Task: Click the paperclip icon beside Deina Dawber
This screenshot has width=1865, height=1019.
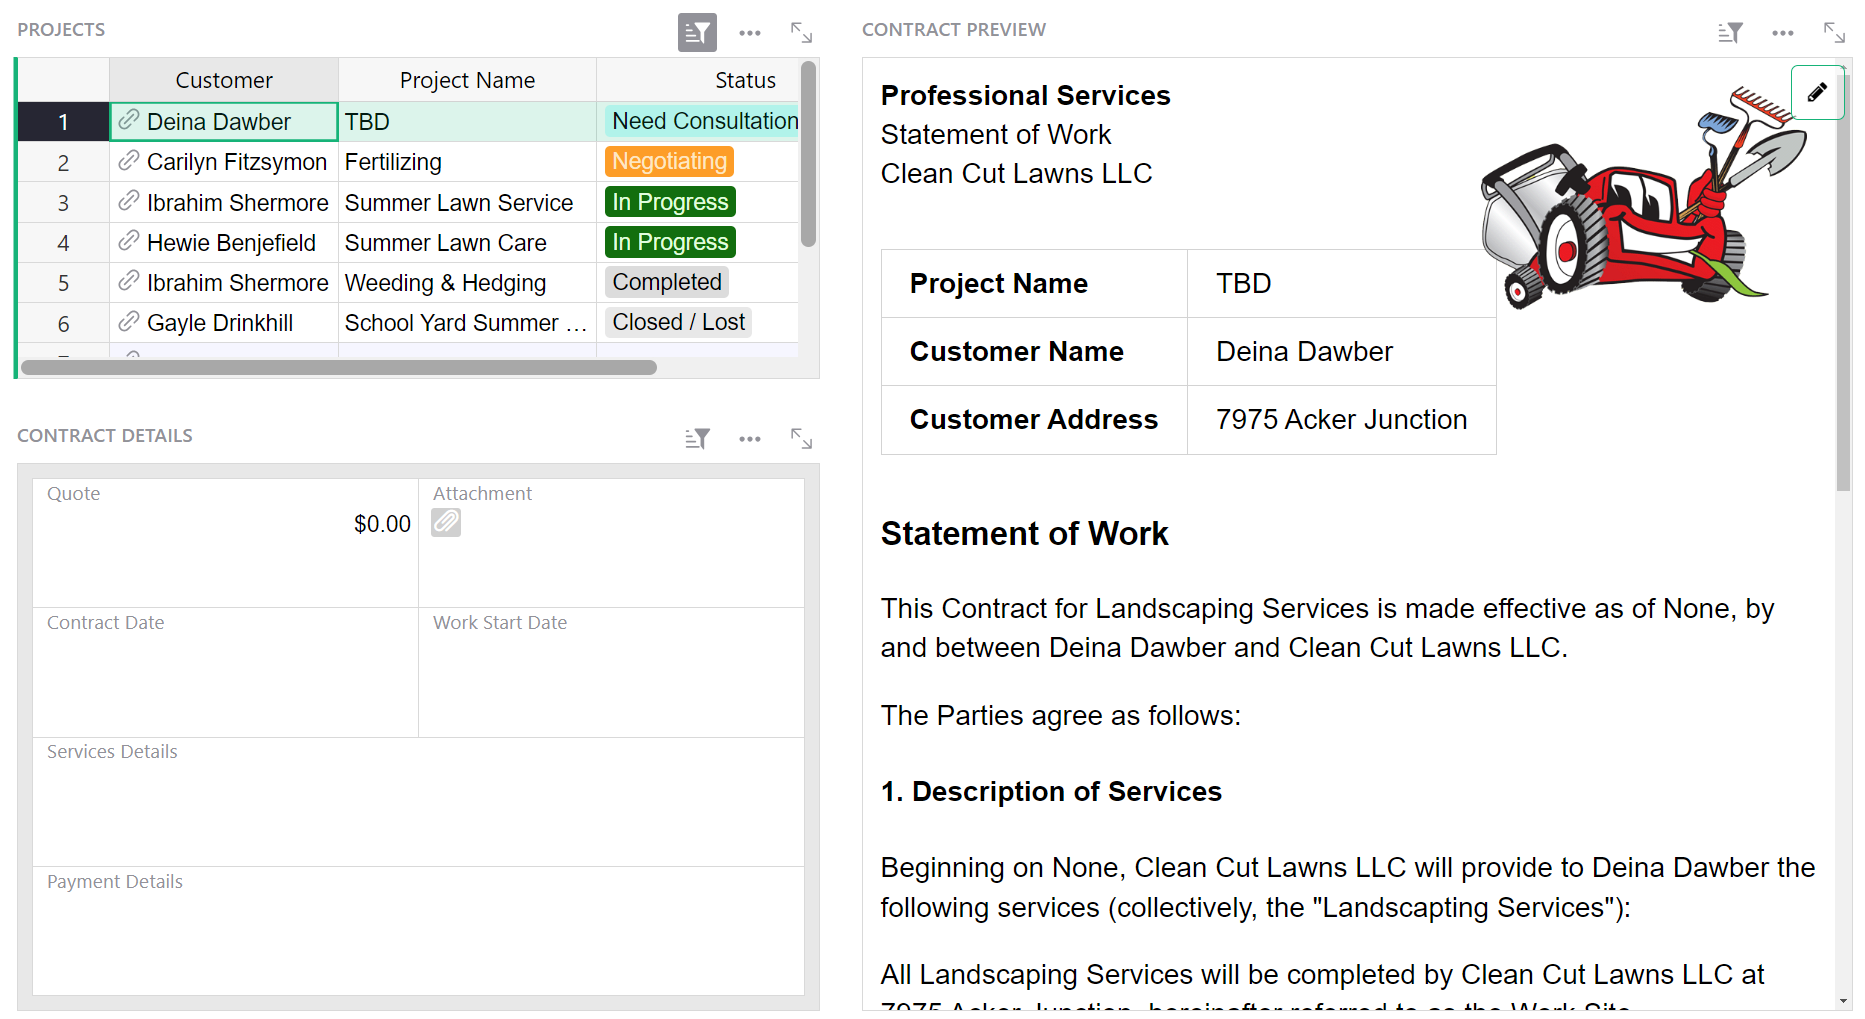Action: 128,121
